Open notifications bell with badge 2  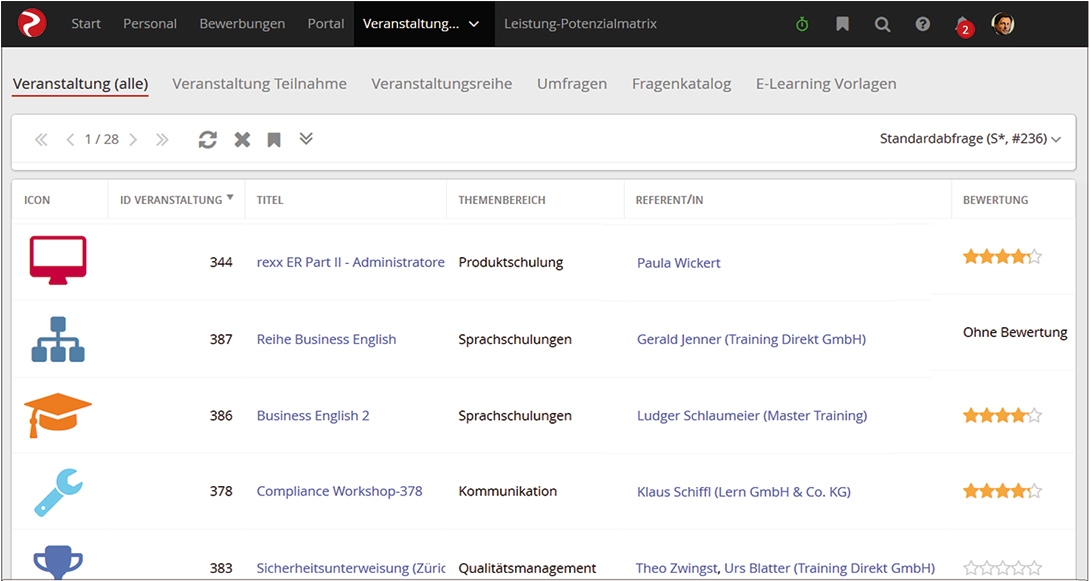point(963,25)
